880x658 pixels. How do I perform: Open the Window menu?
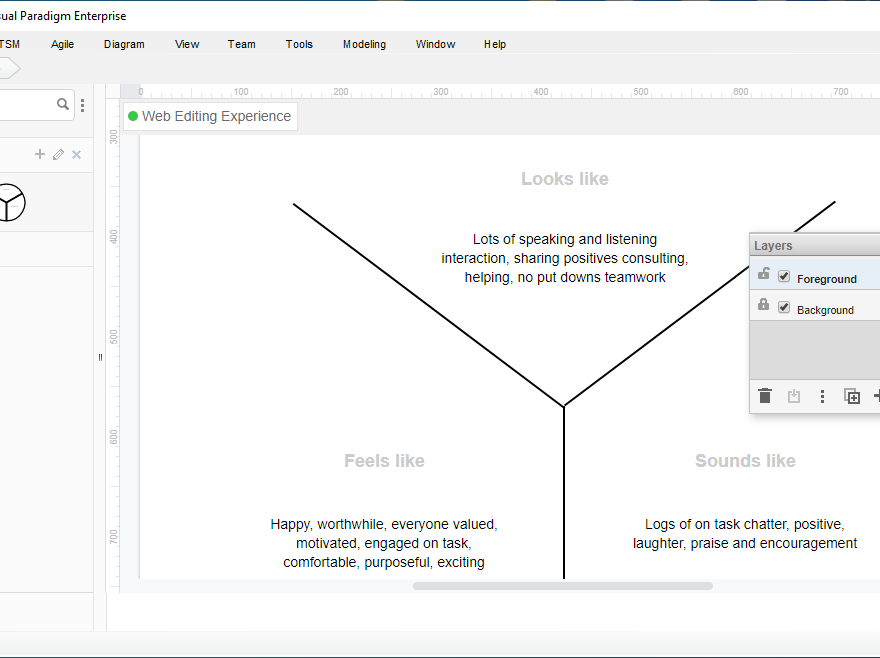click(x=435, y=44)
